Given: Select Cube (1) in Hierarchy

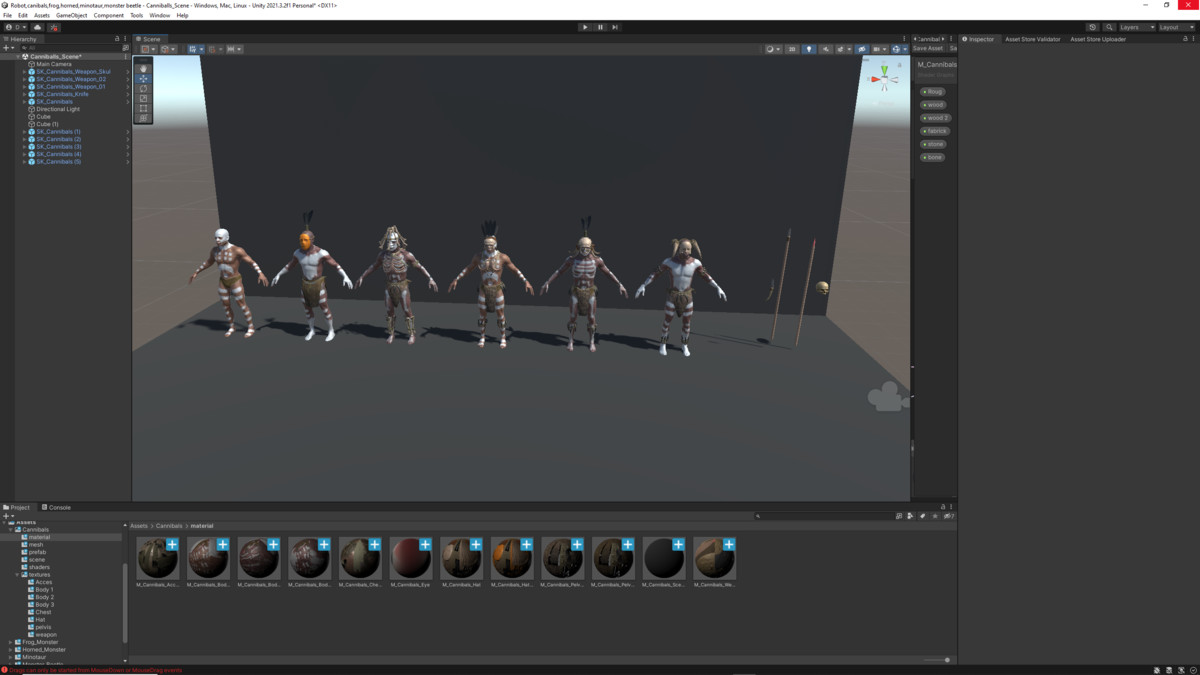Looking at the screenshot, I should tap(47, 124).
